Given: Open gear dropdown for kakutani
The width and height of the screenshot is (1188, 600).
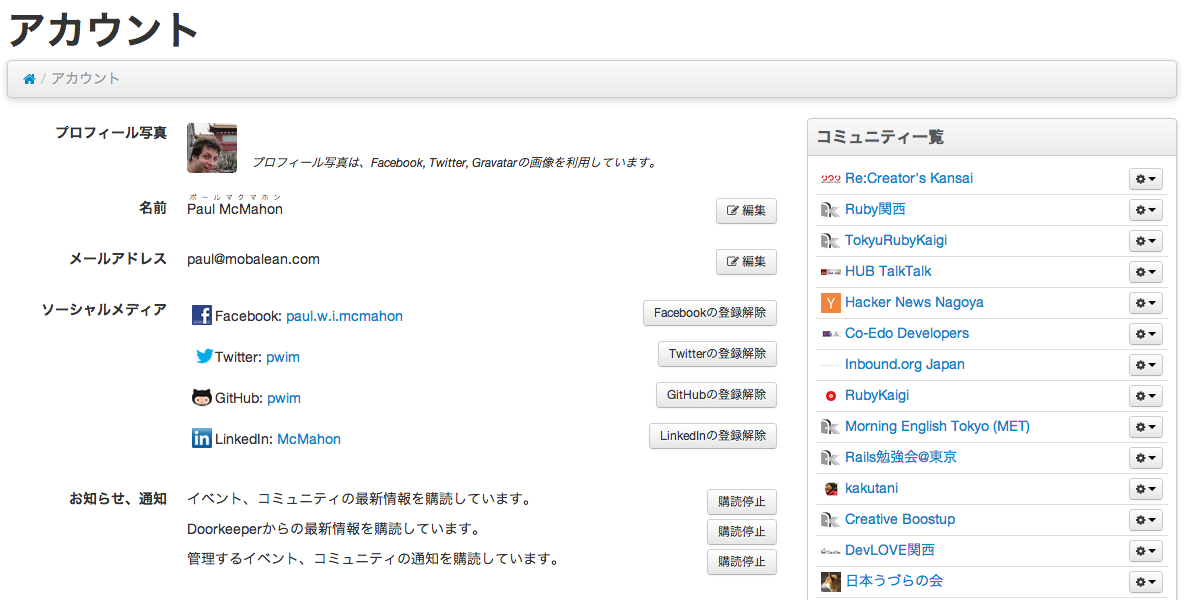Looking at the screenshot, I should pyautogui.click(x=1146, y=489).
